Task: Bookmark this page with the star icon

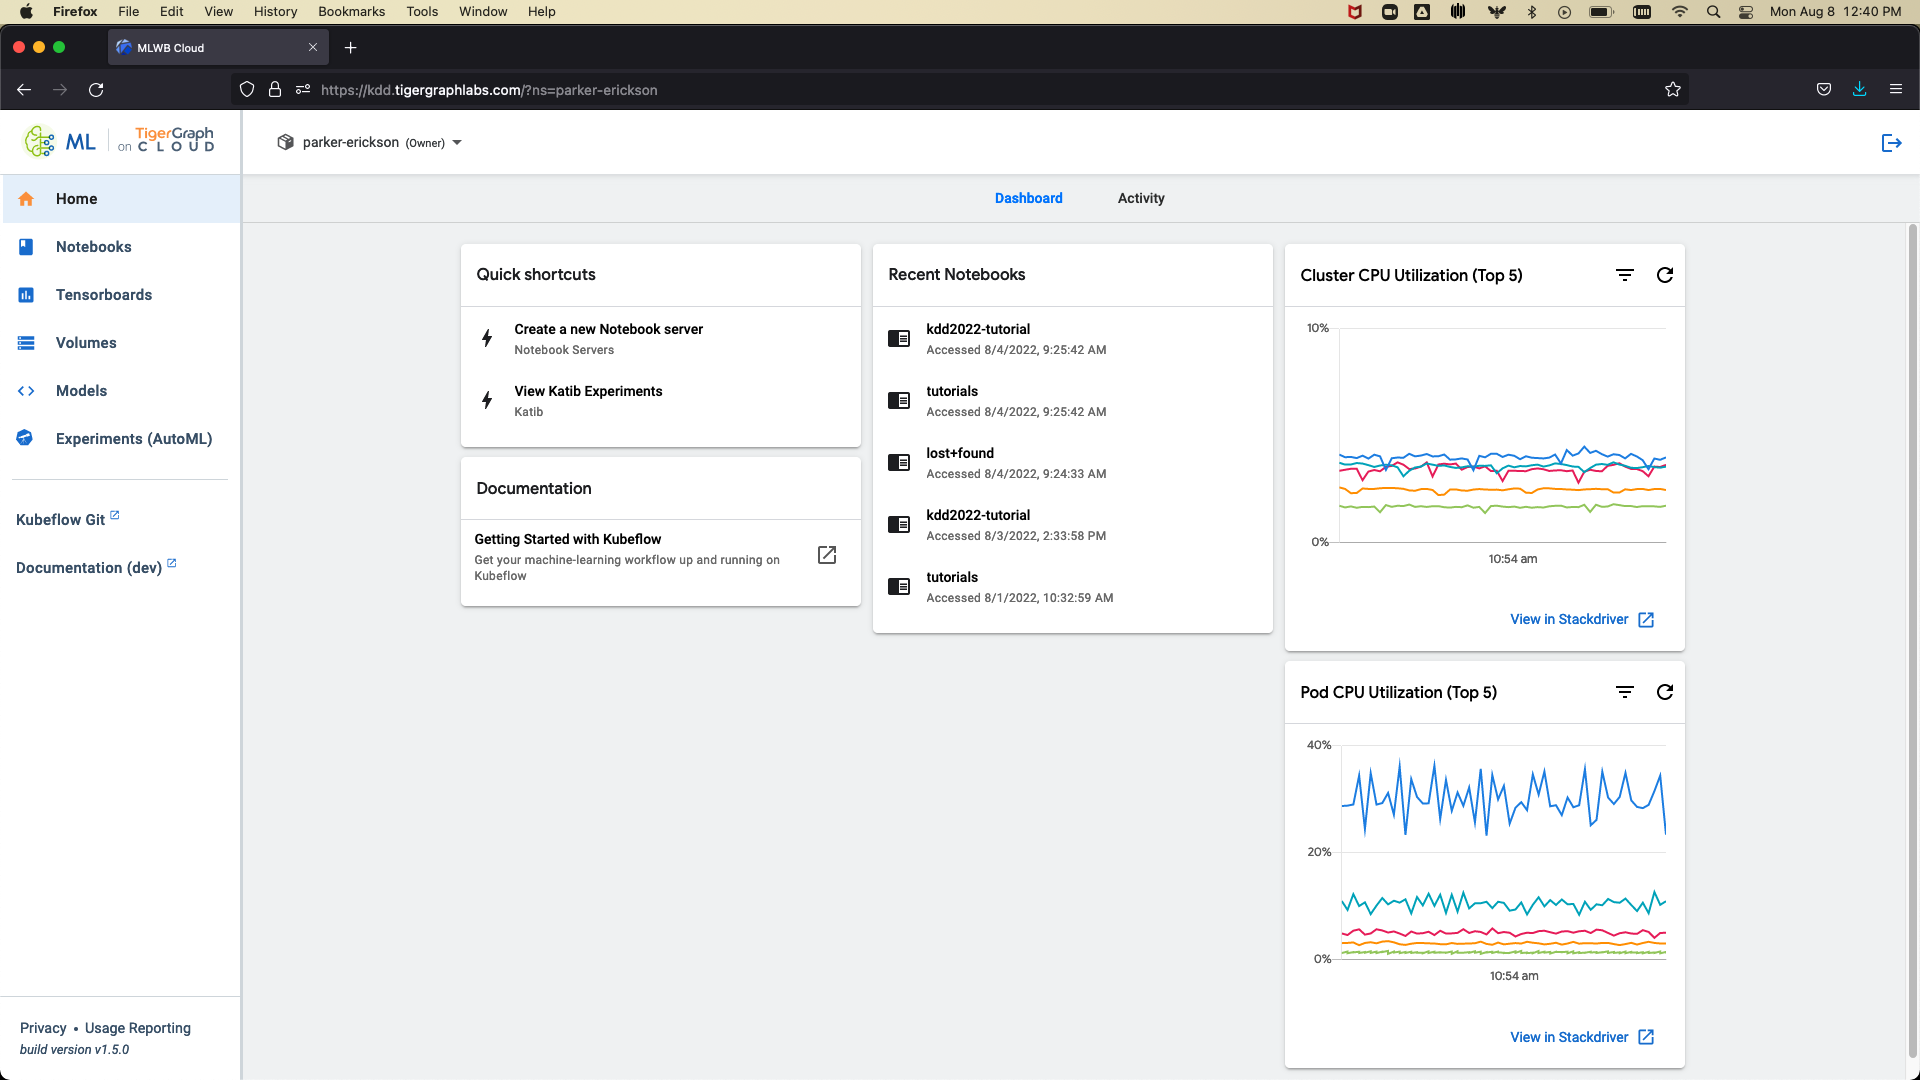Action: 1673,90
